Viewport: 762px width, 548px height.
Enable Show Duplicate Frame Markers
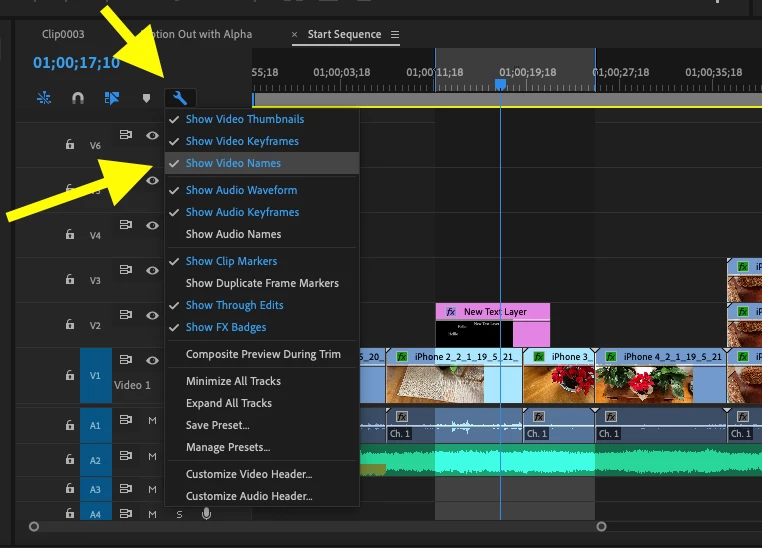click(x=262, y=283)
